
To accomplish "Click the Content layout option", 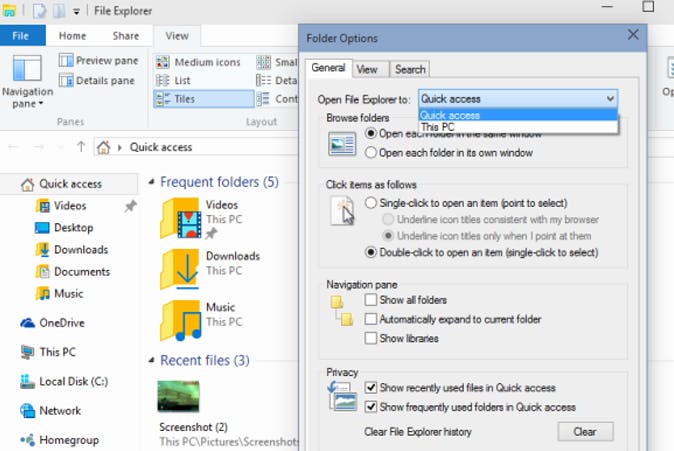I will (x=277, y=99).
